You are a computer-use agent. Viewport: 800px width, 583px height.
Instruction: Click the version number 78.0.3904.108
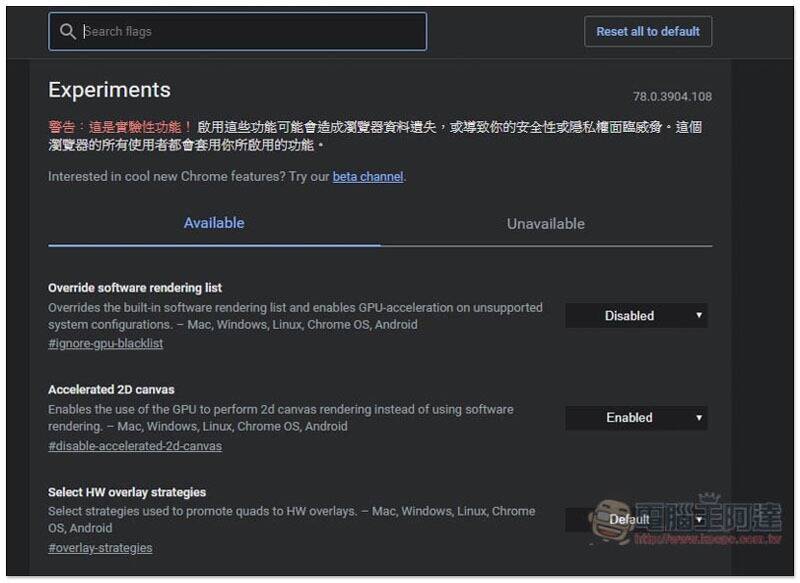[x=672, y=96]
